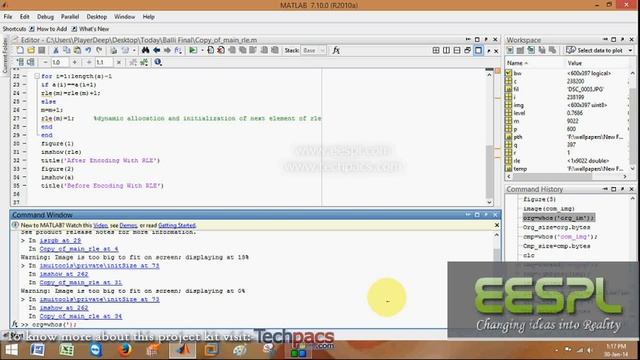Open the Parallel menu

70,17
